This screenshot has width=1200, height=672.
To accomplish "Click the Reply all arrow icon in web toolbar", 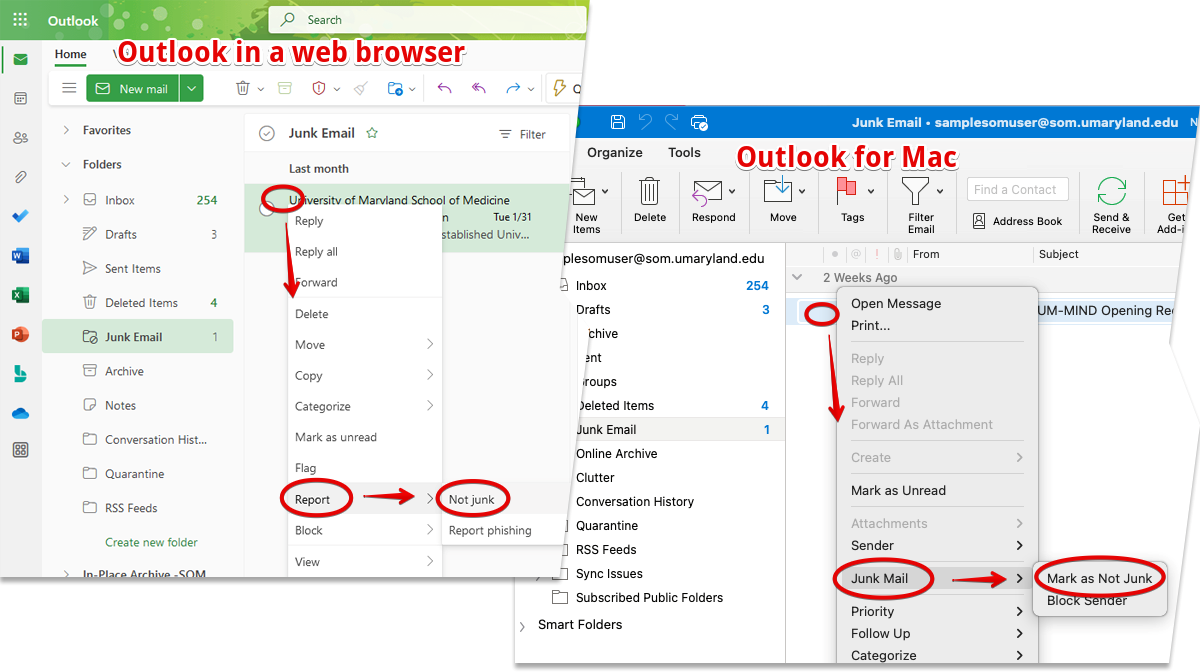I will [478, 88].
